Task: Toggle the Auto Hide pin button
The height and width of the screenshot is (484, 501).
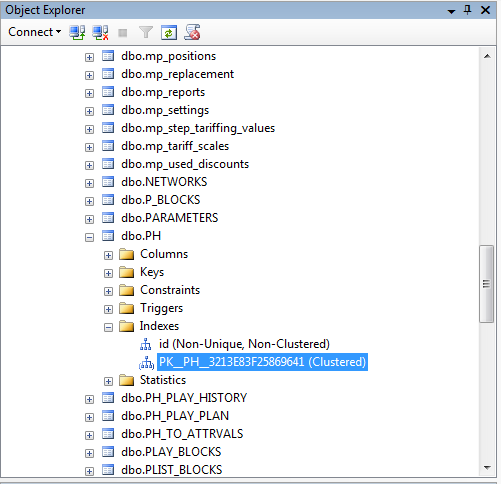Action: point(468,10)
